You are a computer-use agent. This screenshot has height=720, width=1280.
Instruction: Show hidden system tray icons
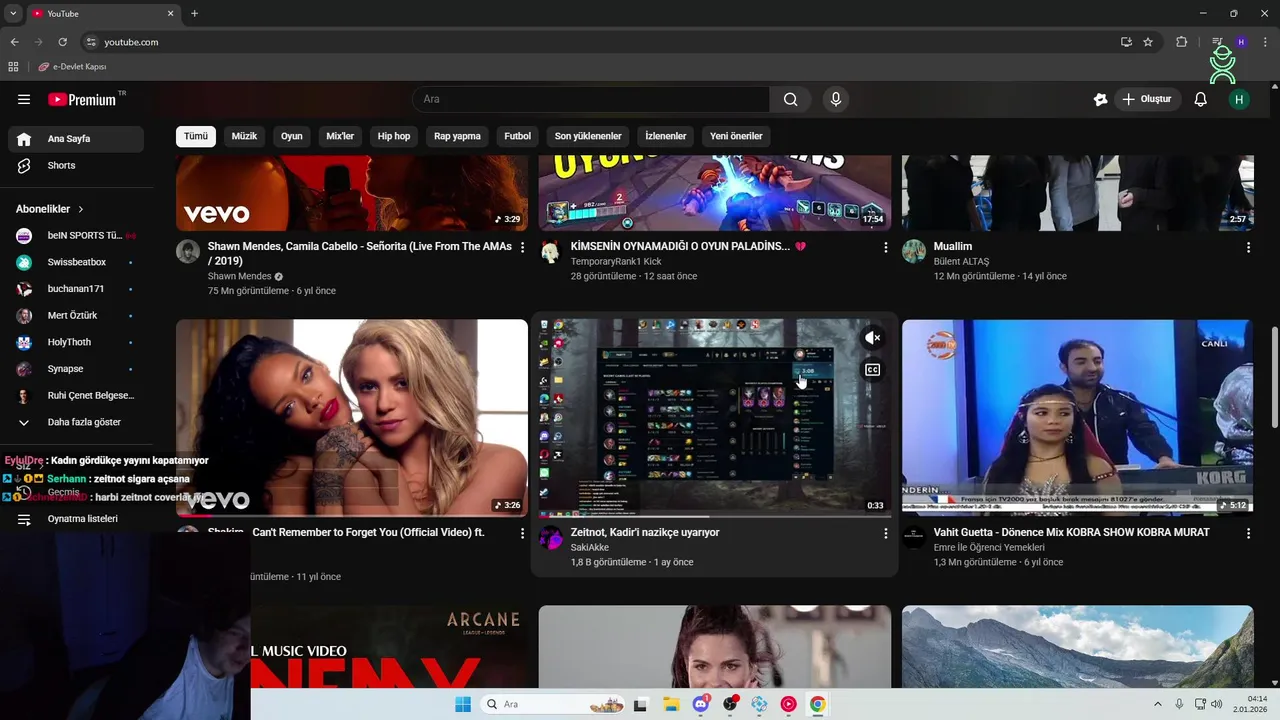(1158, 704)
